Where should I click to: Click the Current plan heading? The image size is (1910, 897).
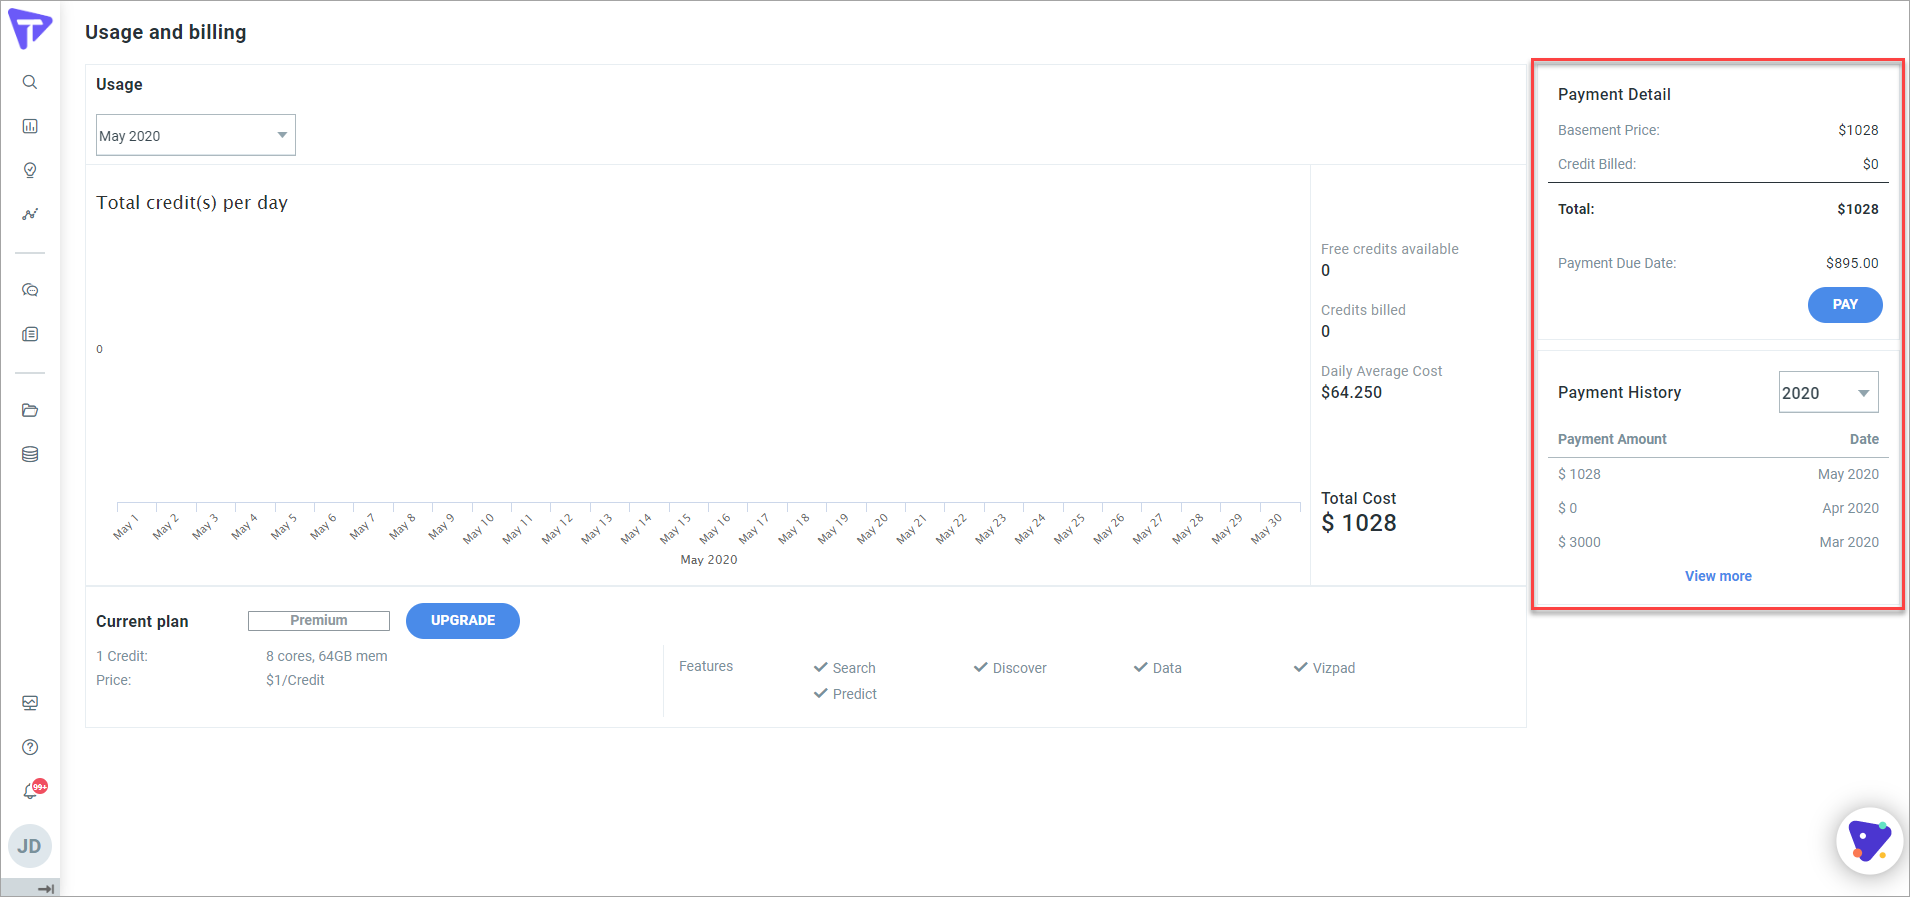(142, 621)
